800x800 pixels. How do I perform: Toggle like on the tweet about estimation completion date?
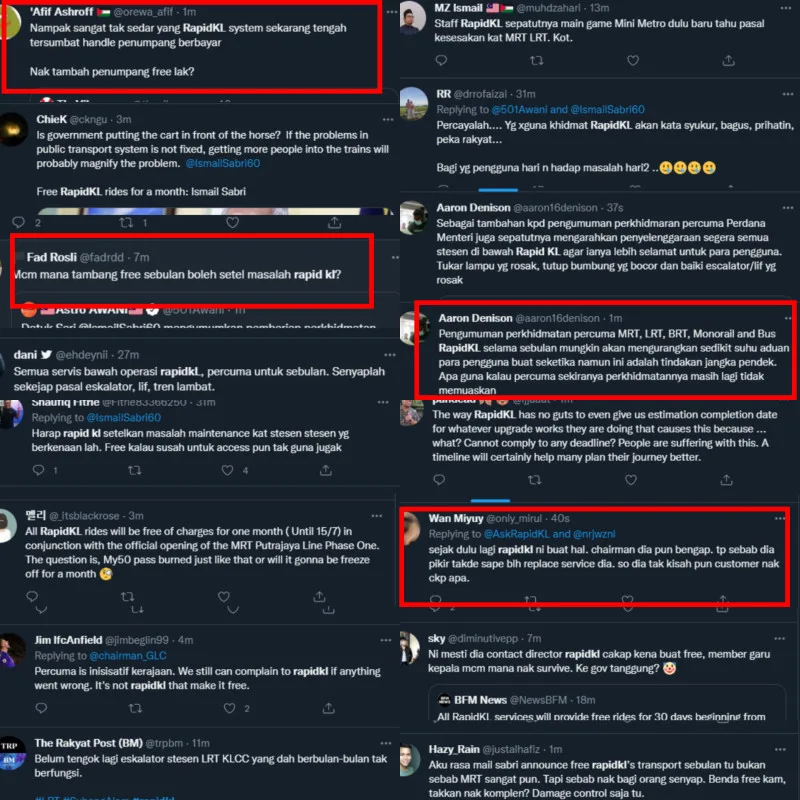point(631,480)
